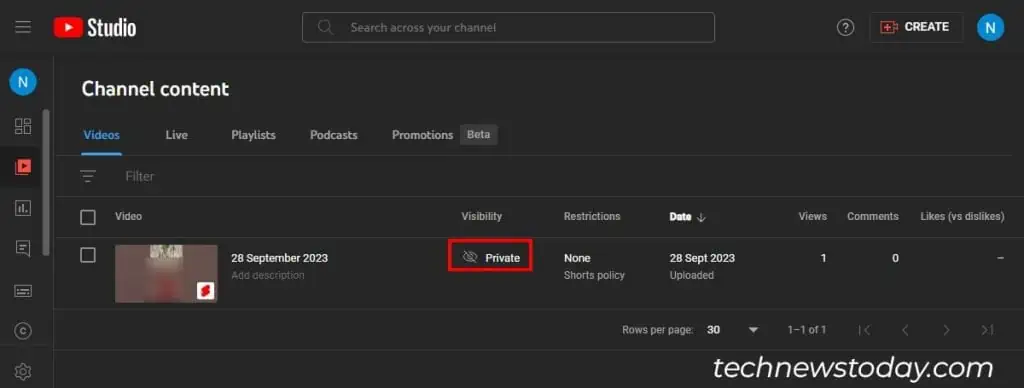Switch to the Promotions tab
The height and width of the screenshot is (388, 1024).
423,135
